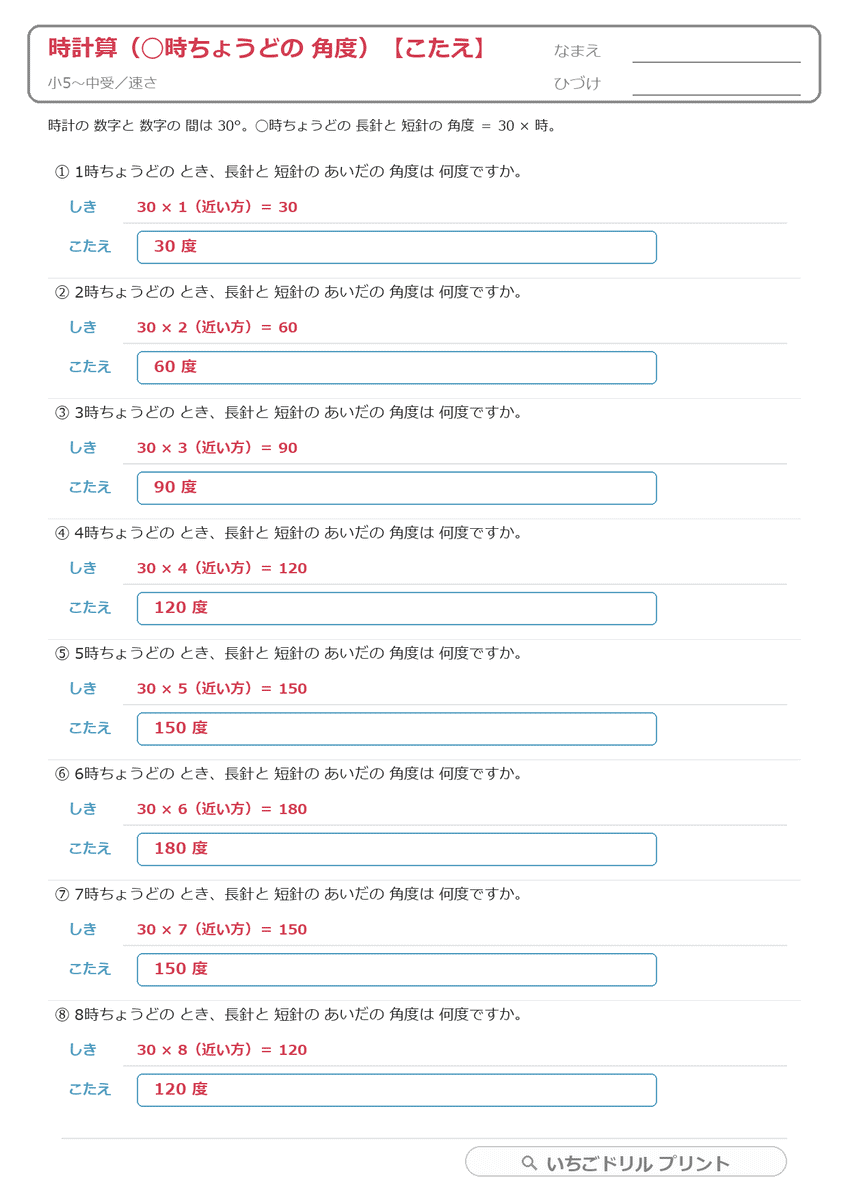Click the answer box showing 60 度
This screenshot has width=848, height=1200.
(x=397, y=367)
